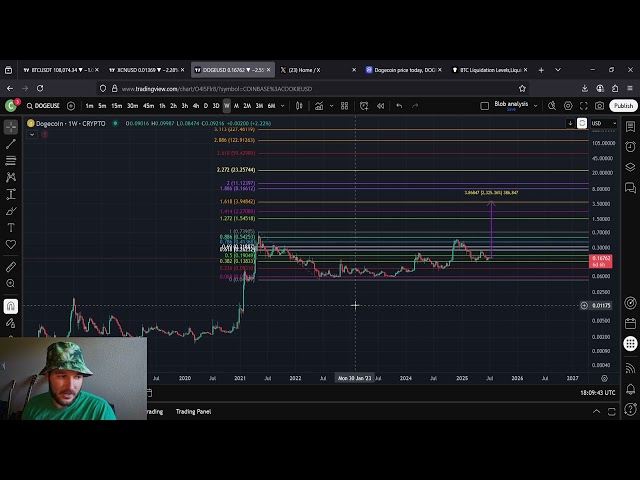Toggle the Blob analysis layout checkbox

pos(485,105)
